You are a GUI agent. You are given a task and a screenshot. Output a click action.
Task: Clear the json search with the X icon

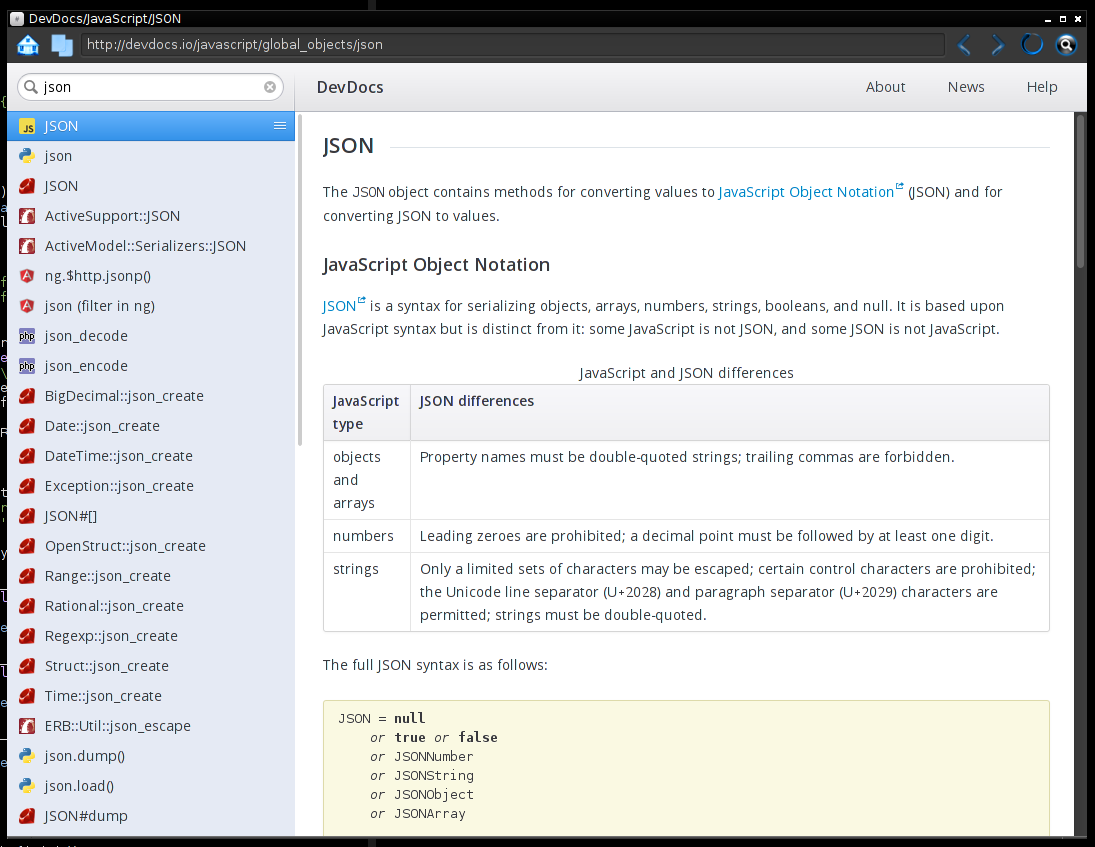point(270,87)
